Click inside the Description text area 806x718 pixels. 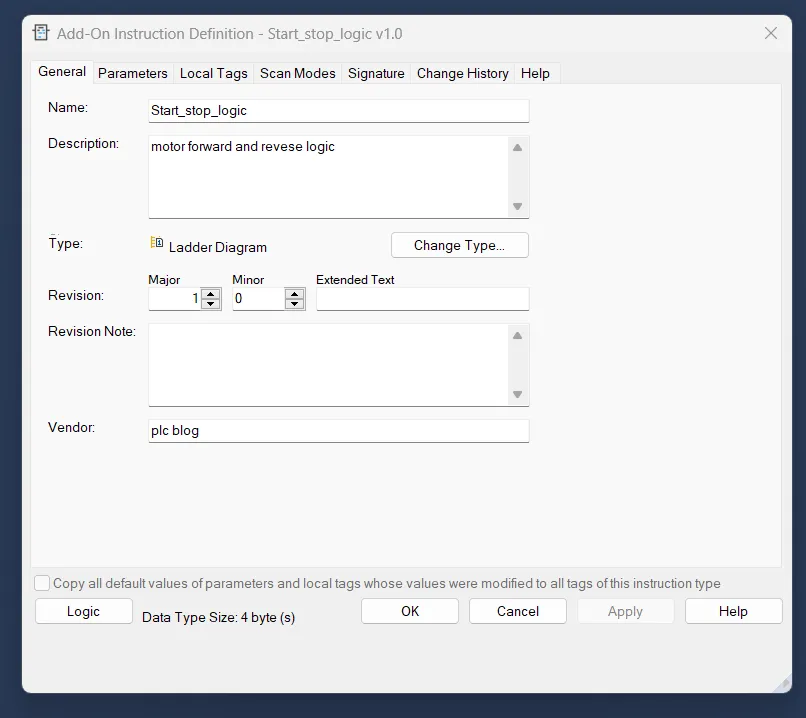329,177
